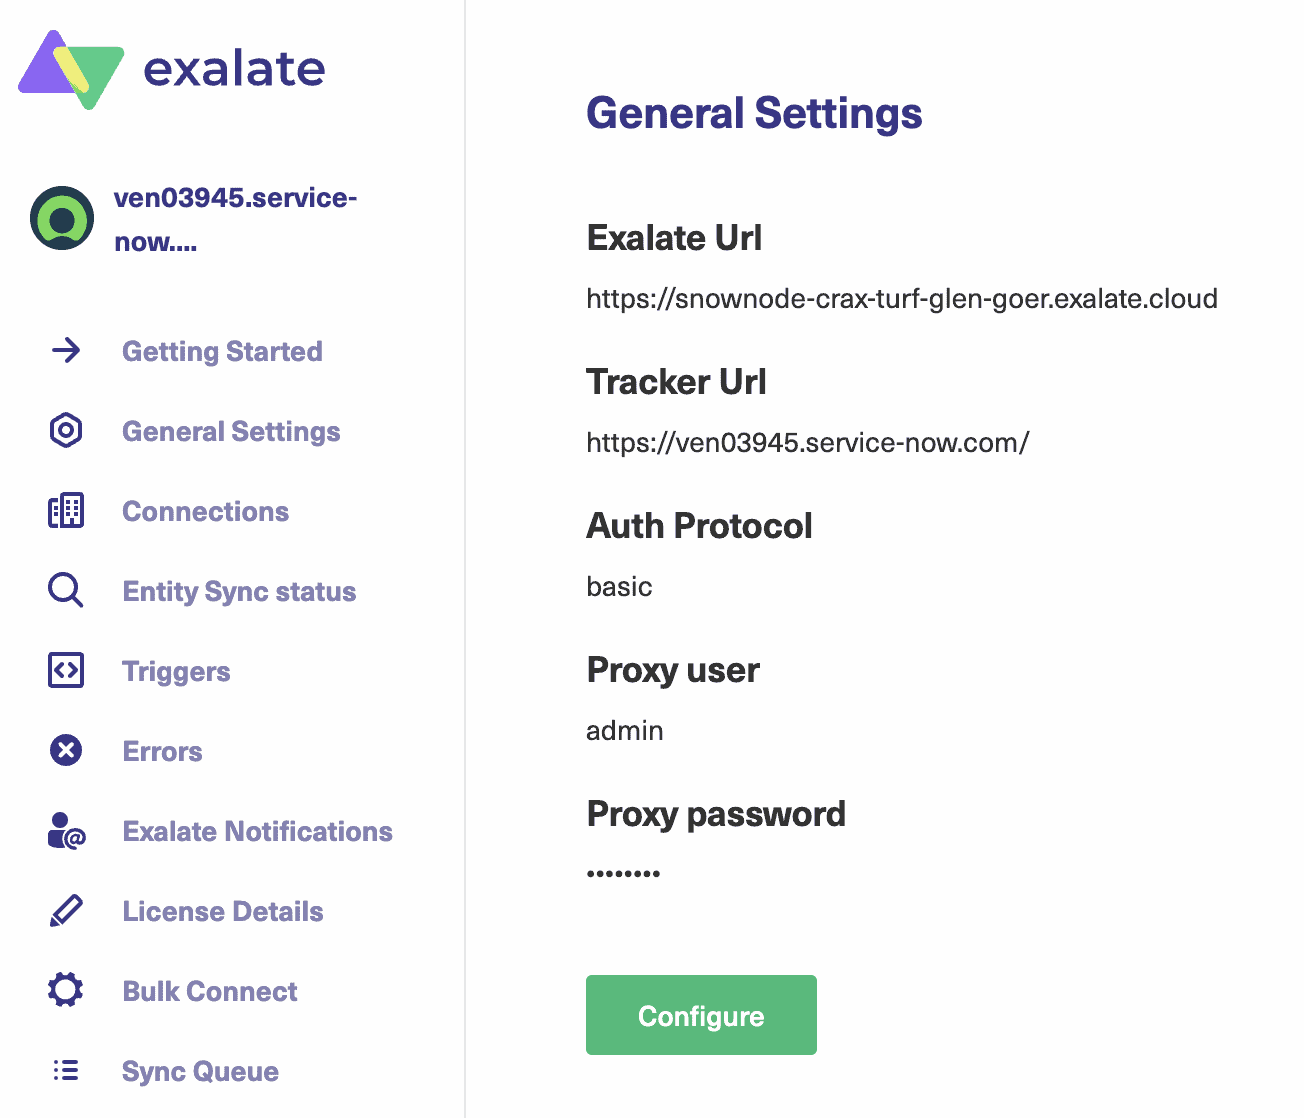The height and width of the screenshot is (1118, 1304).
Task: Select the Bulk Connect gear icon
Action: (65, 990)
